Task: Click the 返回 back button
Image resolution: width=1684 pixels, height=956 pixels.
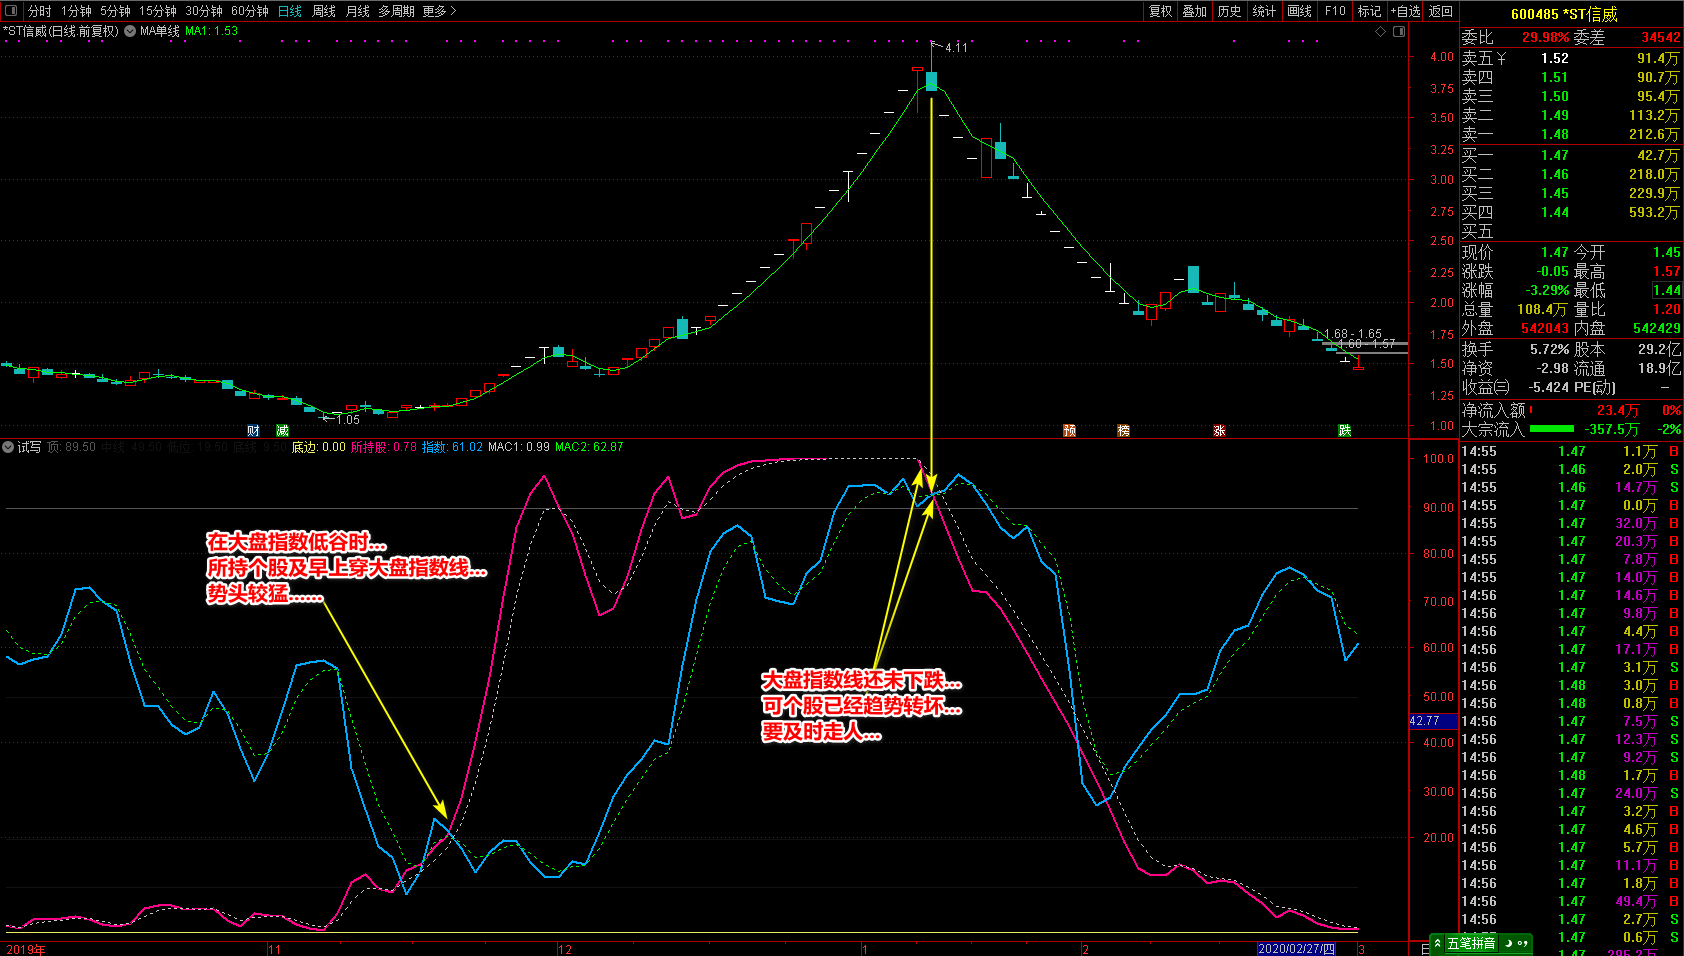Action: click(1441, 11)
